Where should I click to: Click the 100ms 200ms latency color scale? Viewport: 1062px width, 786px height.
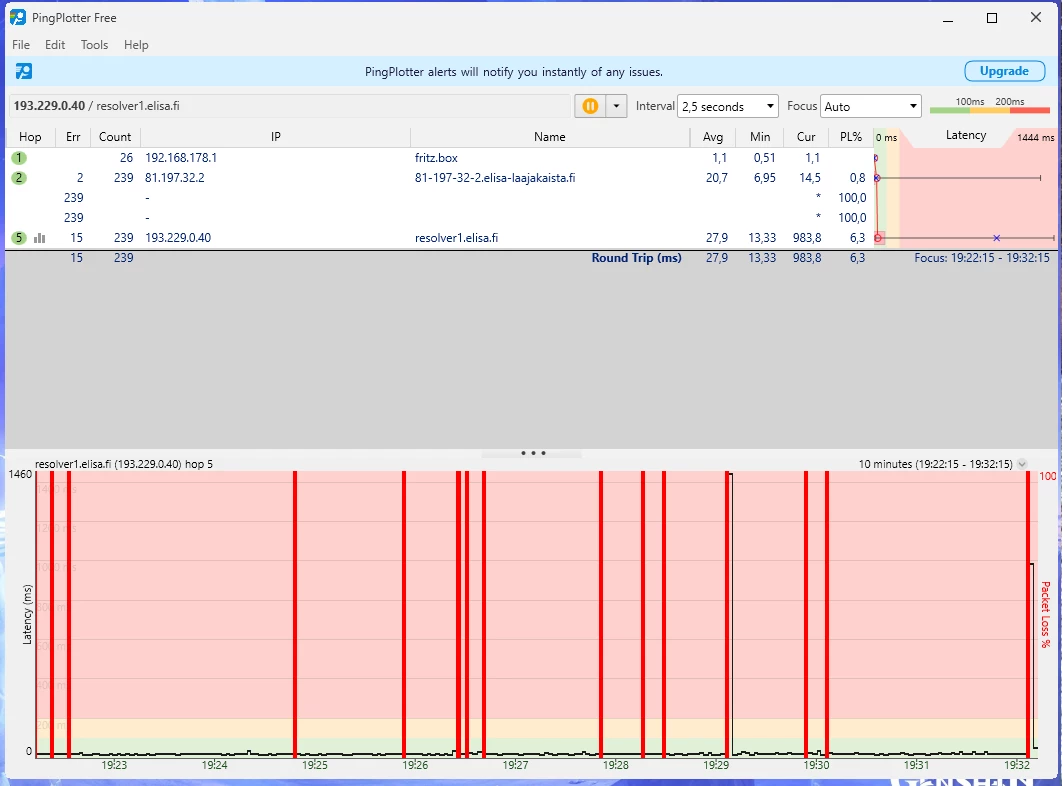coord(989,107)
